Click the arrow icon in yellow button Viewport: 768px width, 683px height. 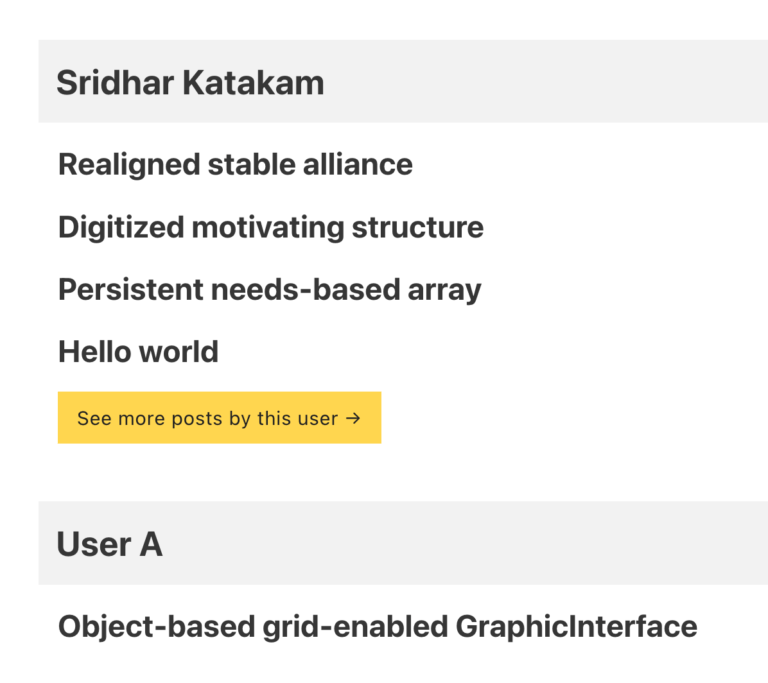[x=353, y=418]
